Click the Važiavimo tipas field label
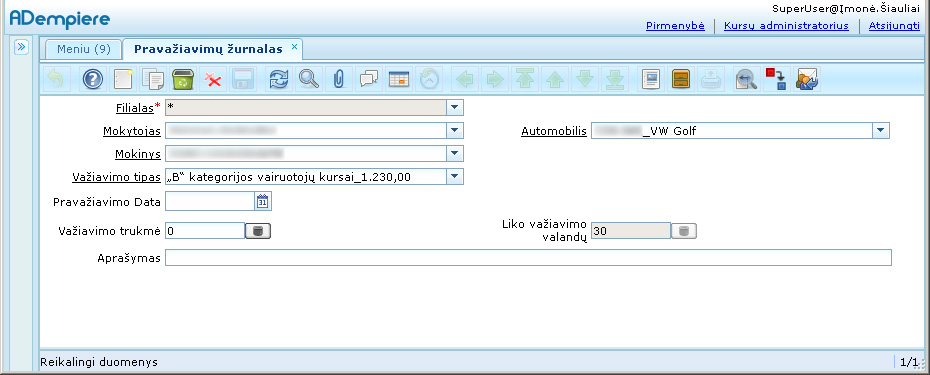The height and width of the screenshot is (375, 930). click(116, 177)
